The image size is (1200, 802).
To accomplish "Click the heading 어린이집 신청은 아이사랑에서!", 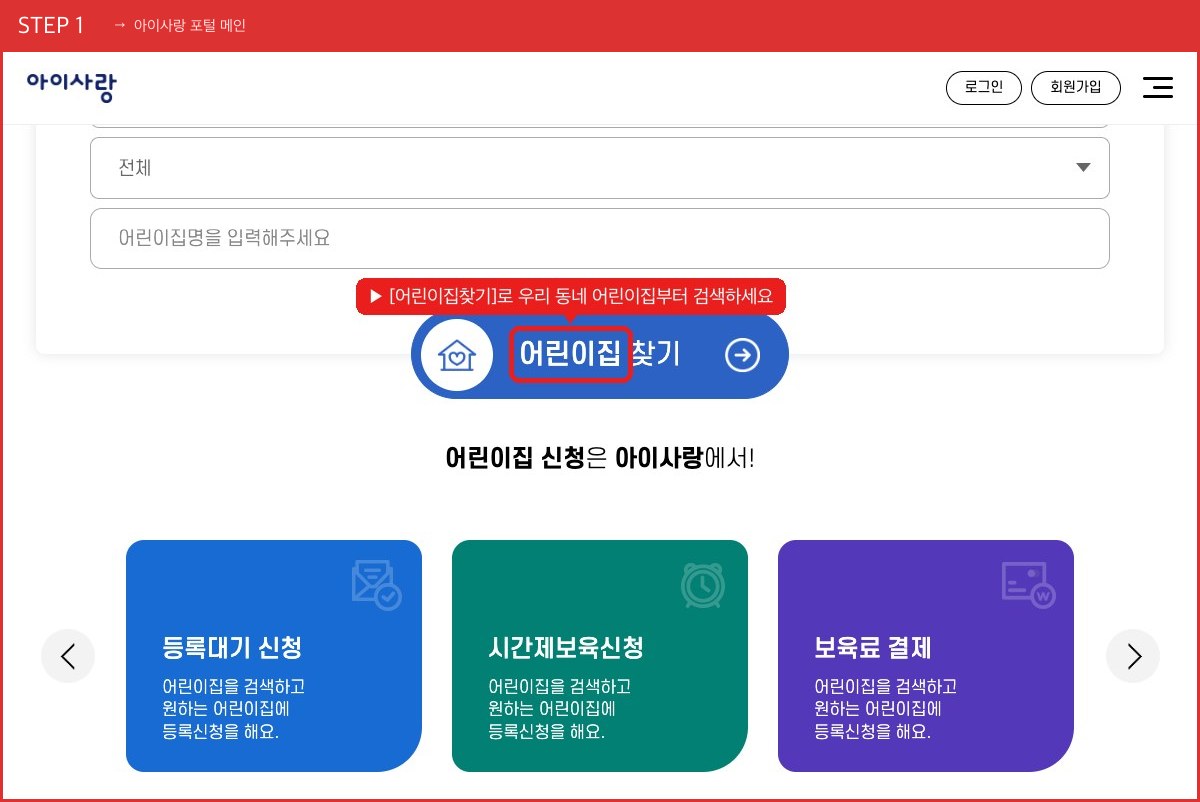I will pos(600,459).
